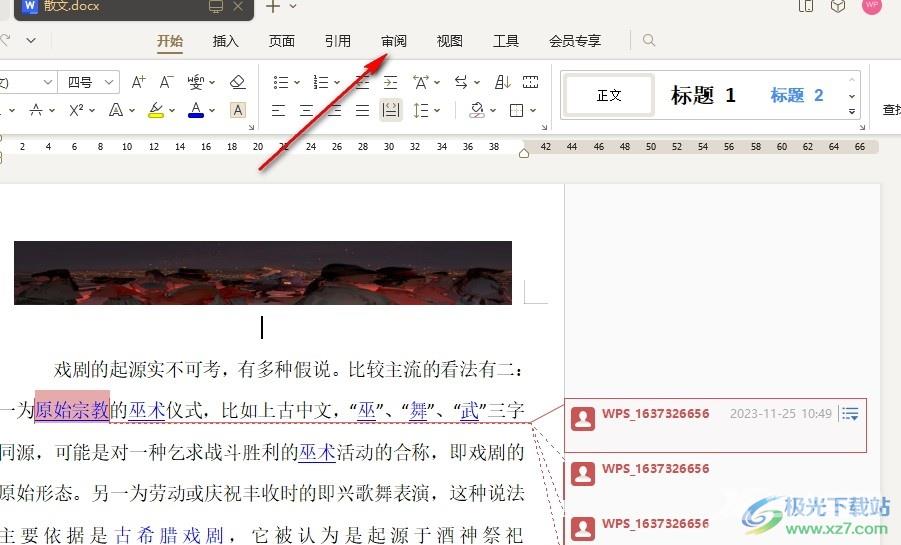The height and width of the screenshot is (545, 901).
Task: Toggle distributed alignment button
Action: click(391, 110)
